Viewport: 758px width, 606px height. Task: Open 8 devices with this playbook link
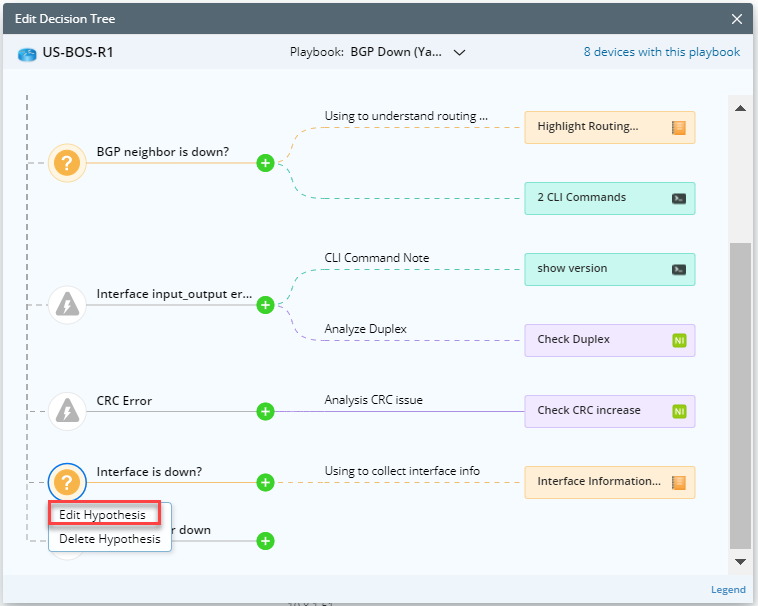(x=662, y=52)
